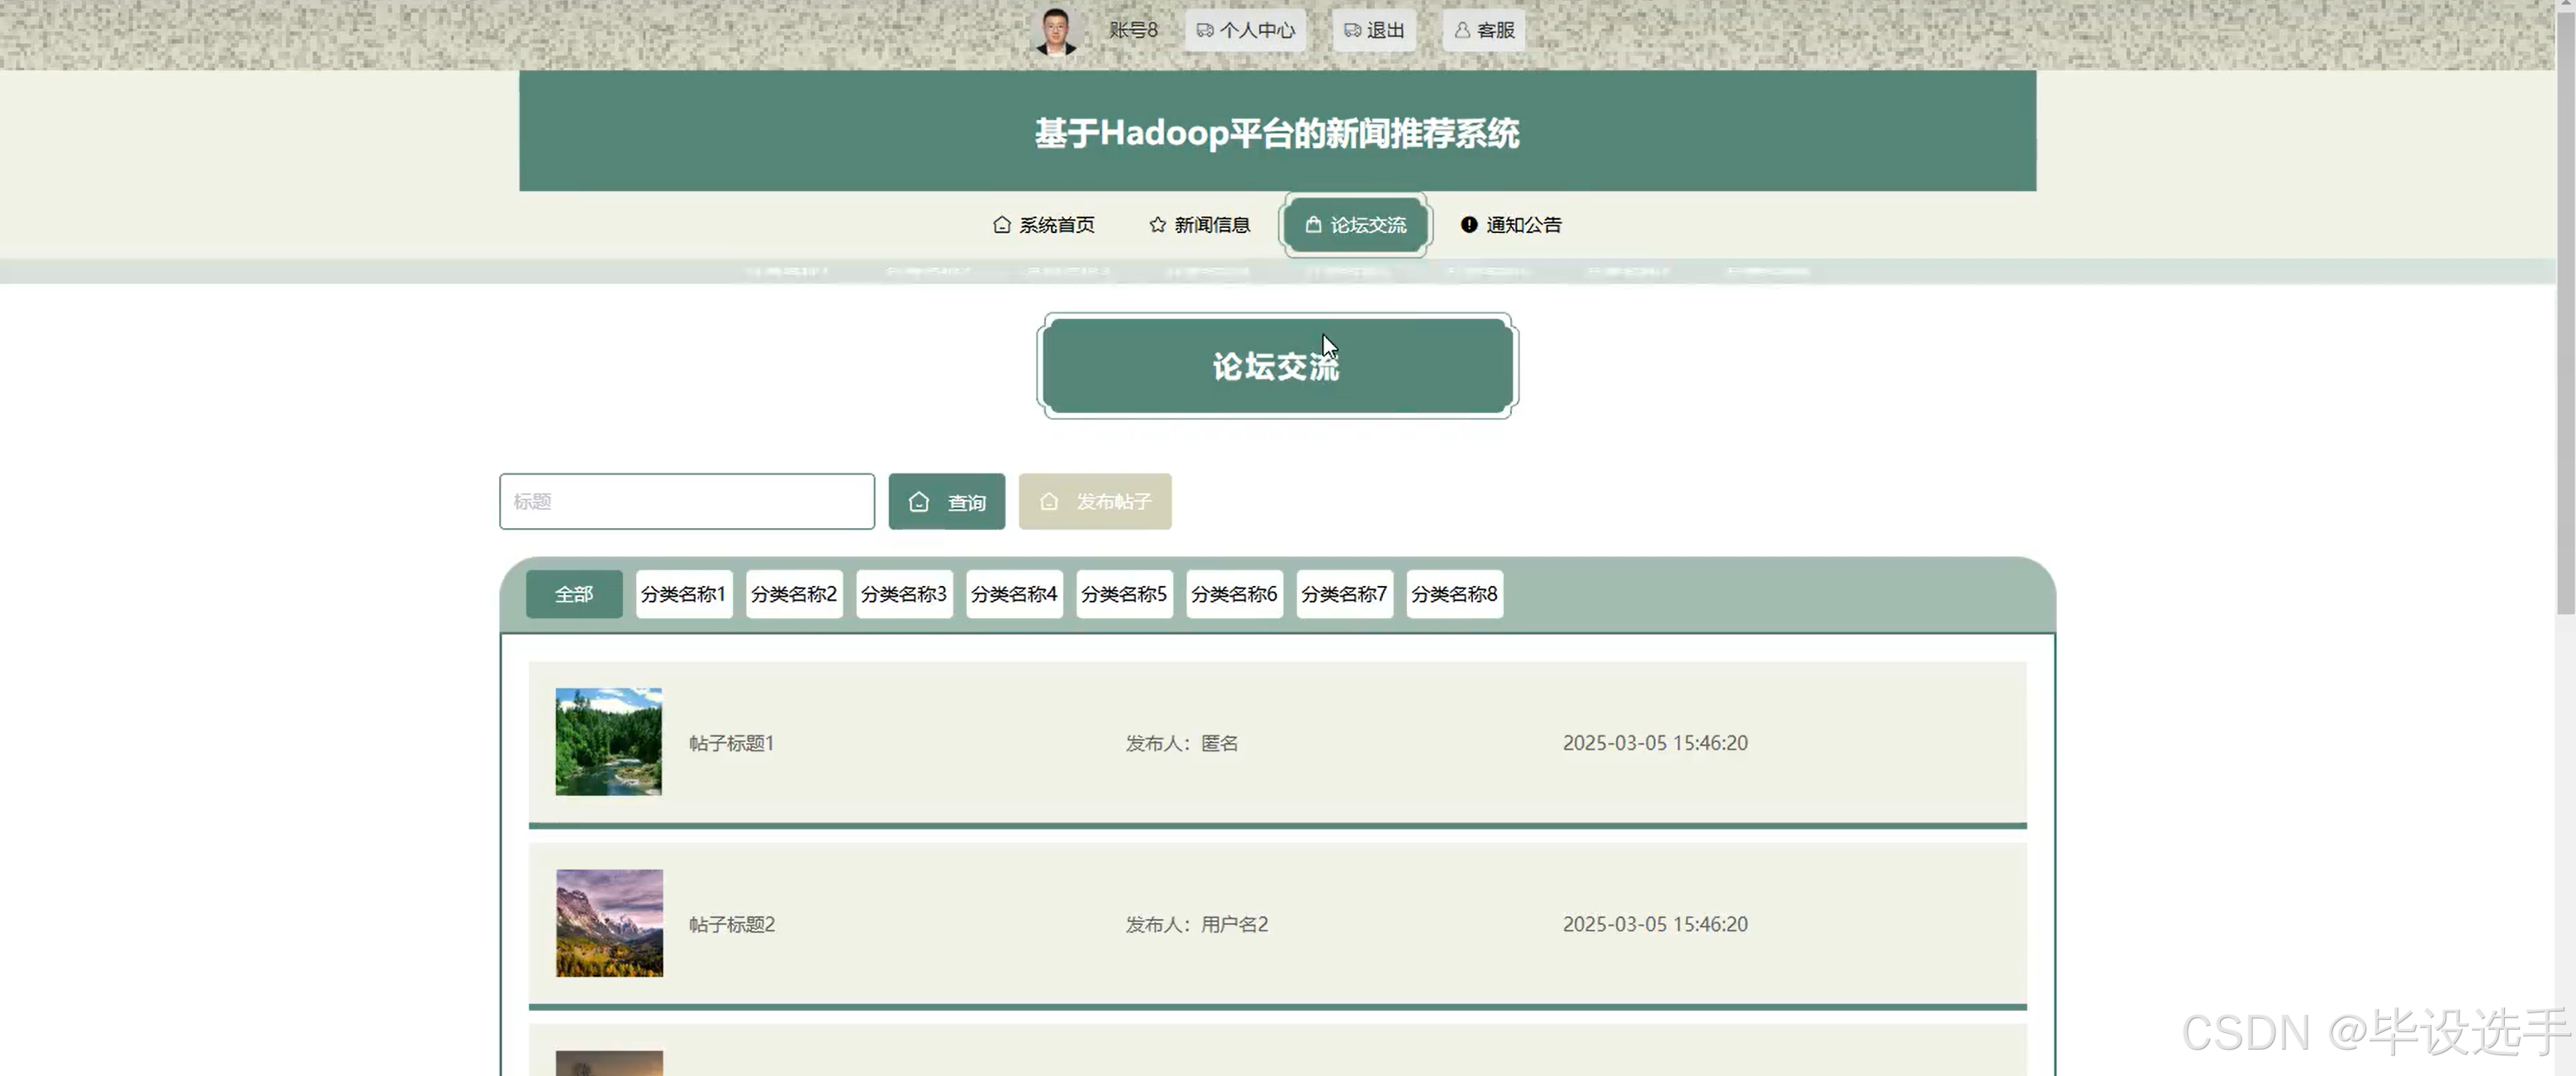Filter by 分类名称3
Screen dimensions: 2576x1076
click(904, 594)
